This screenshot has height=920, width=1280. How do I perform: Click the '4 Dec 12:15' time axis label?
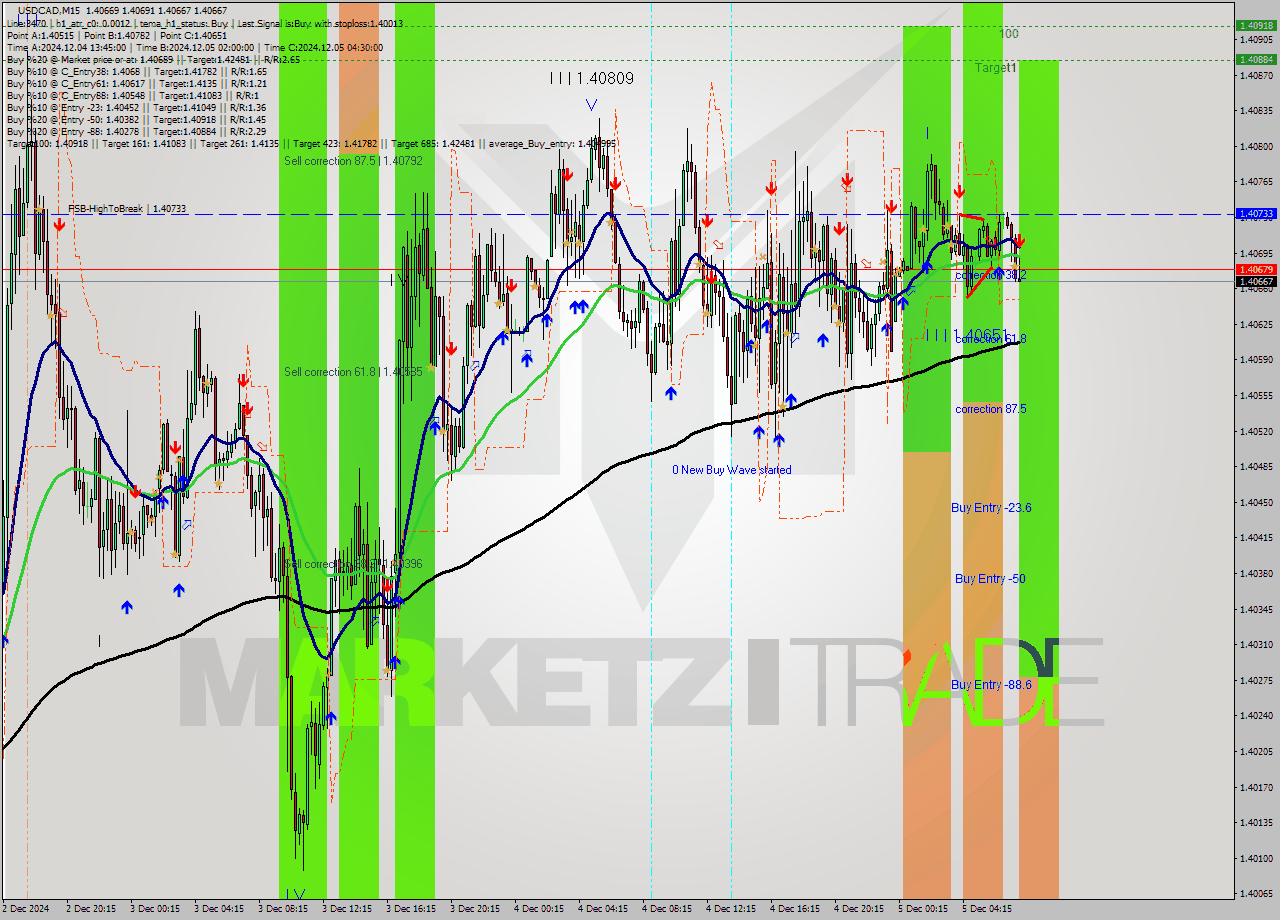[x=731, y=909]
